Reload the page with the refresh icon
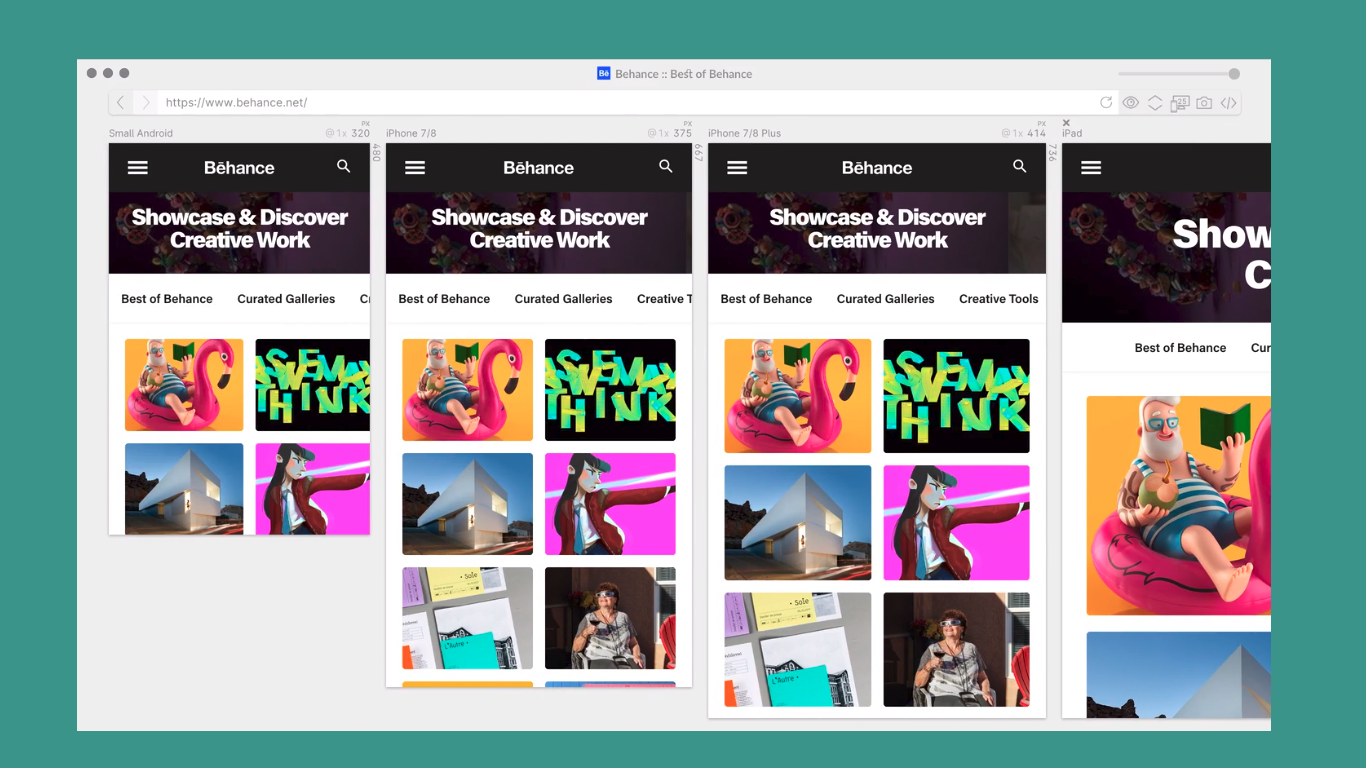The image size is (1366, 768). click(1106, 103)
